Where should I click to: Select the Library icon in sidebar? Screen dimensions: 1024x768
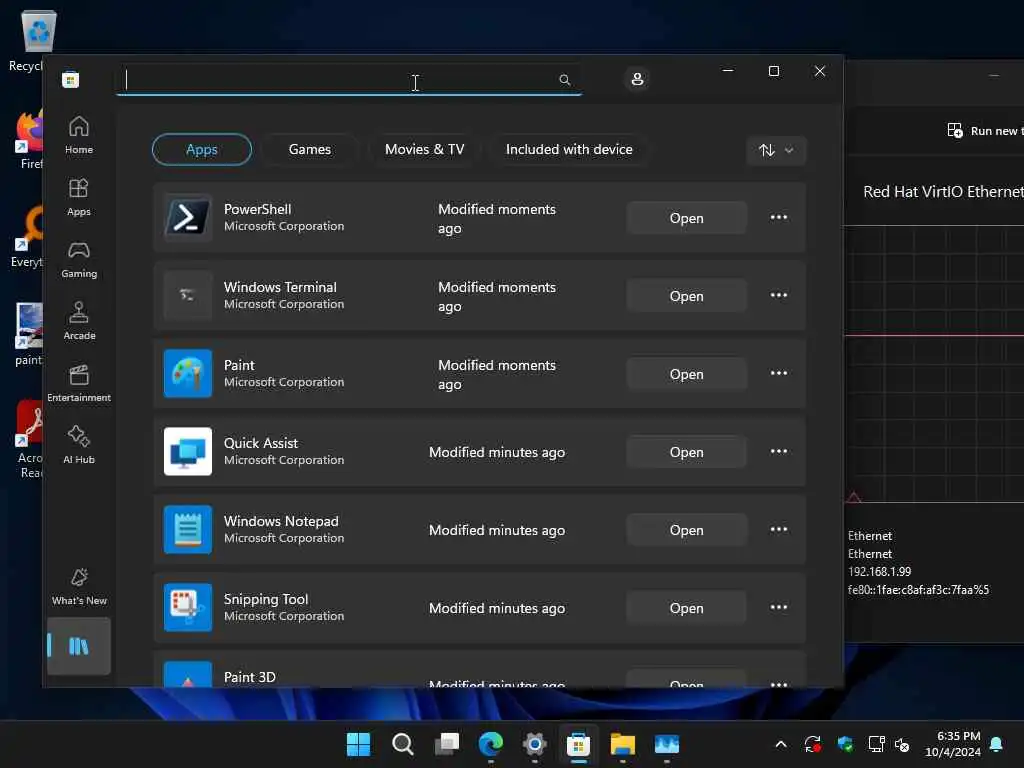pos(79,647)
